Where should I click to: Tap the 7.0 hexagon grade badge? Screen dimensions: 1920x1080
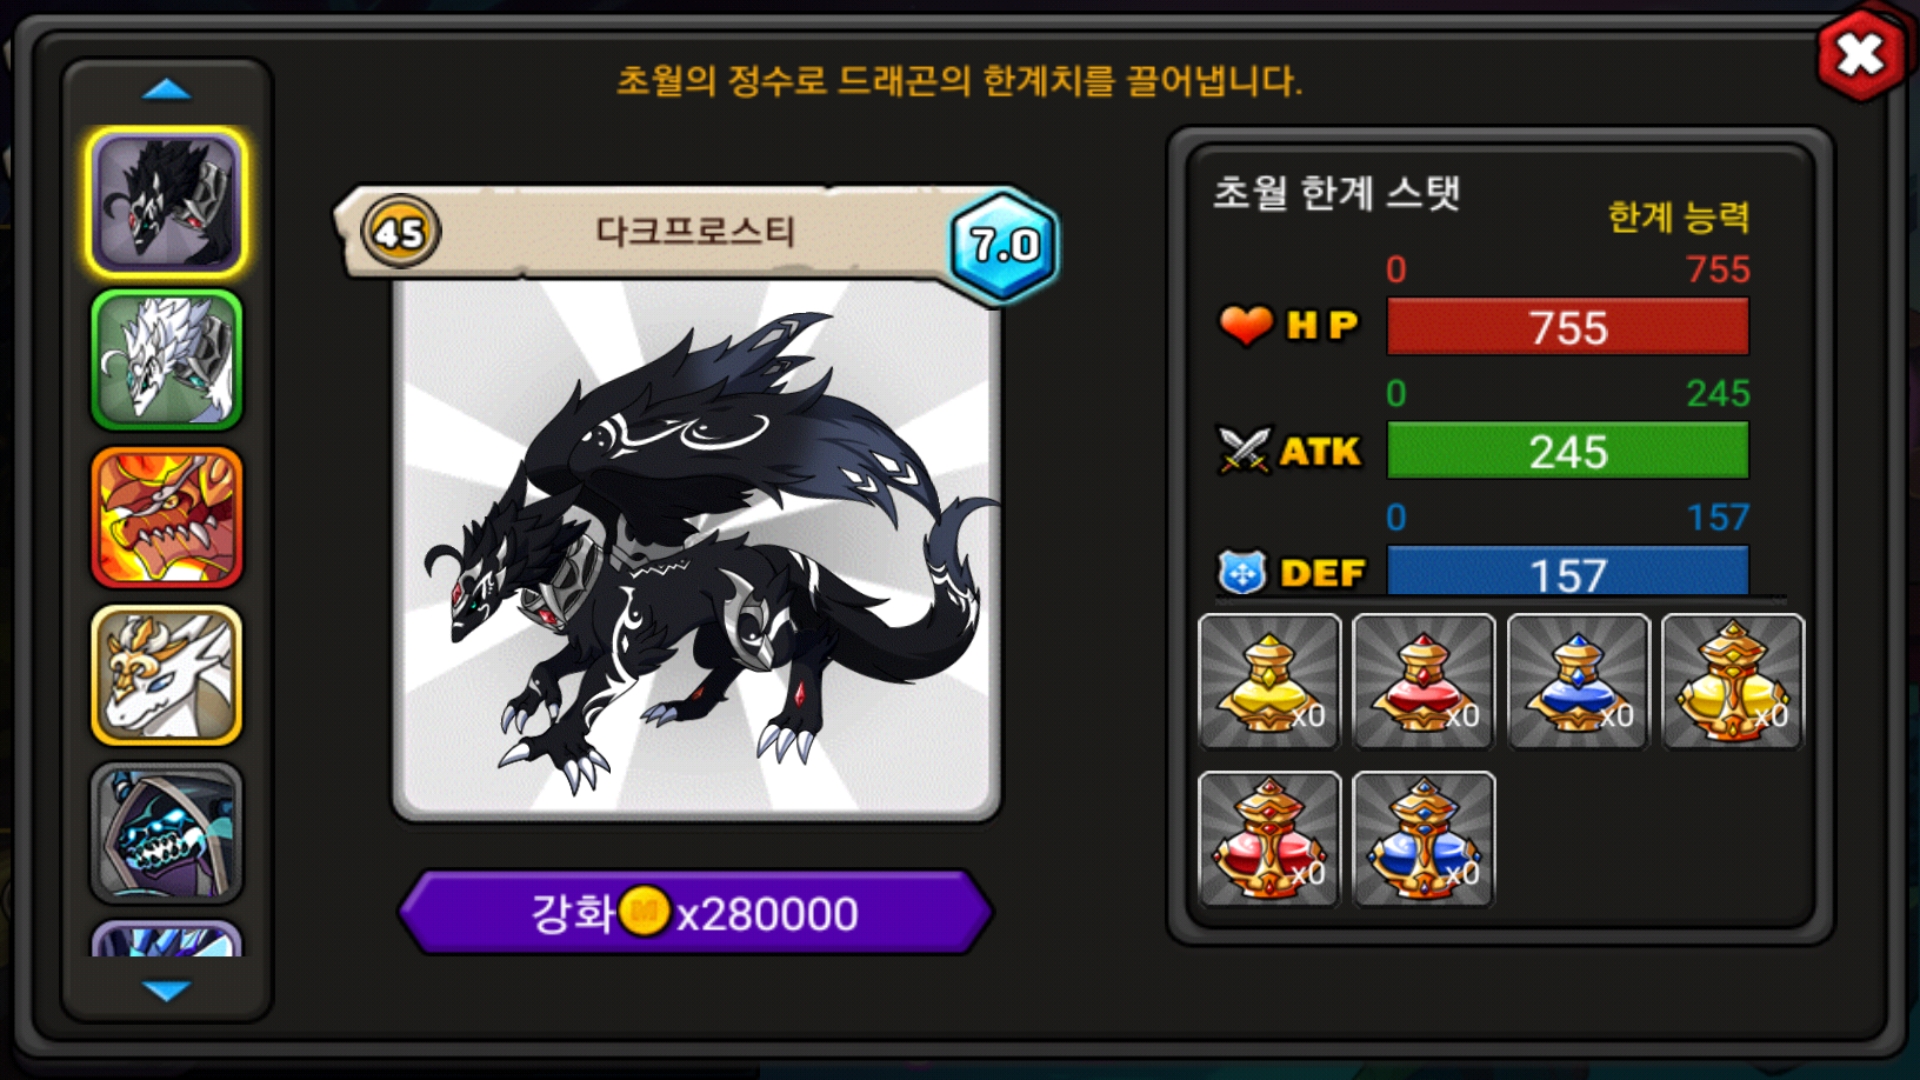(x=1004, y=244)
